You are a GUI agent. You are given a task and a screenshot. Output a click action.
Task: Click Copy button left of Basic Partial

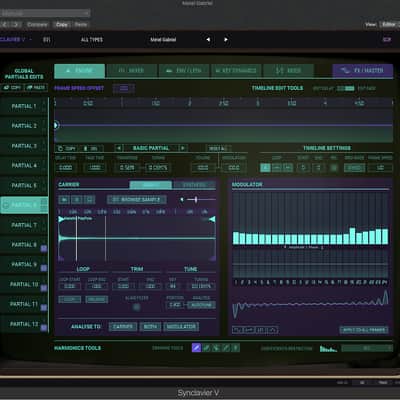tap(67, 148)
